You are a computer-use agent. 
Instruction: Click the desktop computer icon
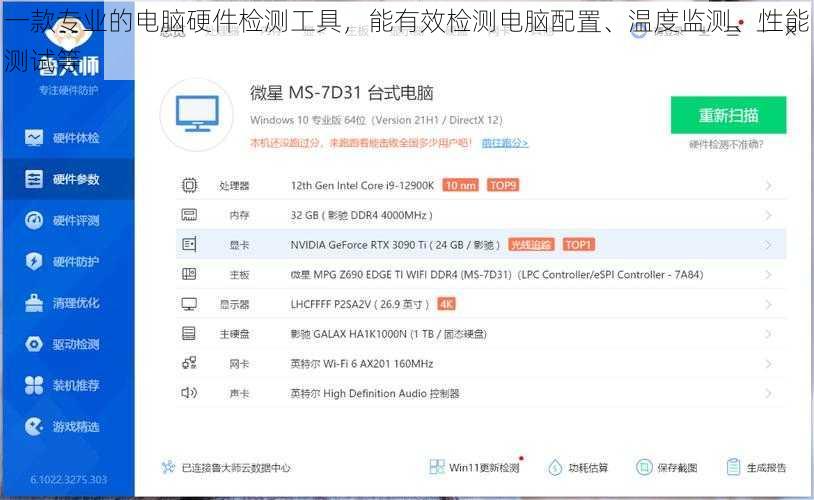pos(197,114)
